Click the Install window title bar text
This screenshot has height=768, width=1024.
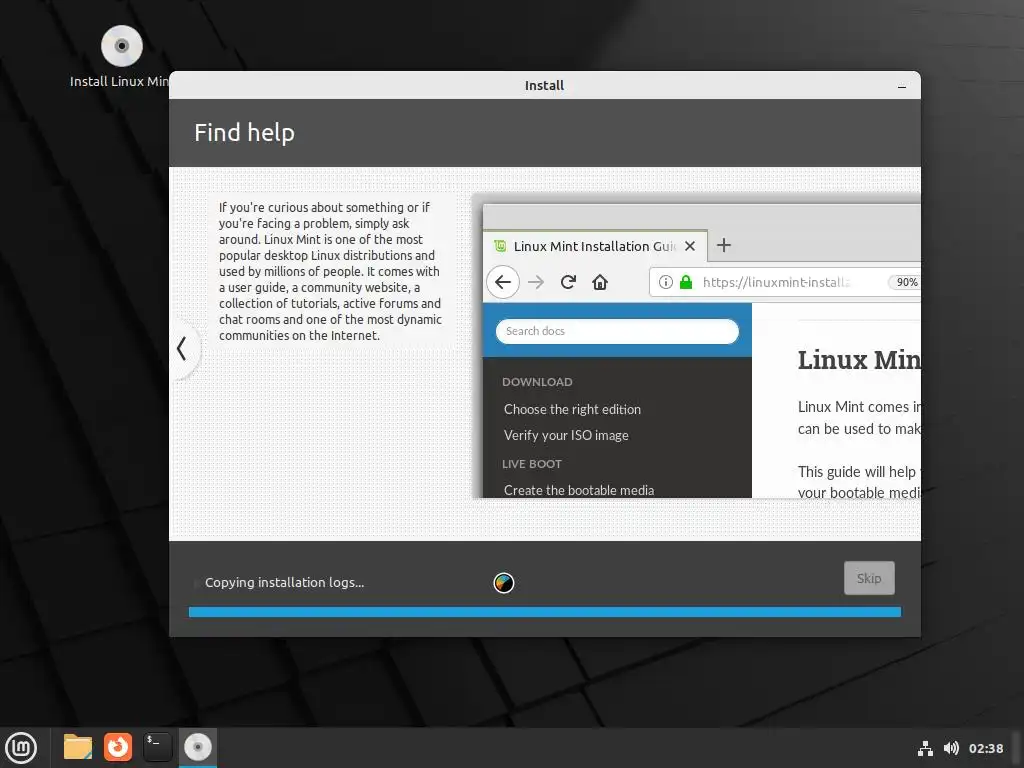pyautogui.click(x=544, y=86)
